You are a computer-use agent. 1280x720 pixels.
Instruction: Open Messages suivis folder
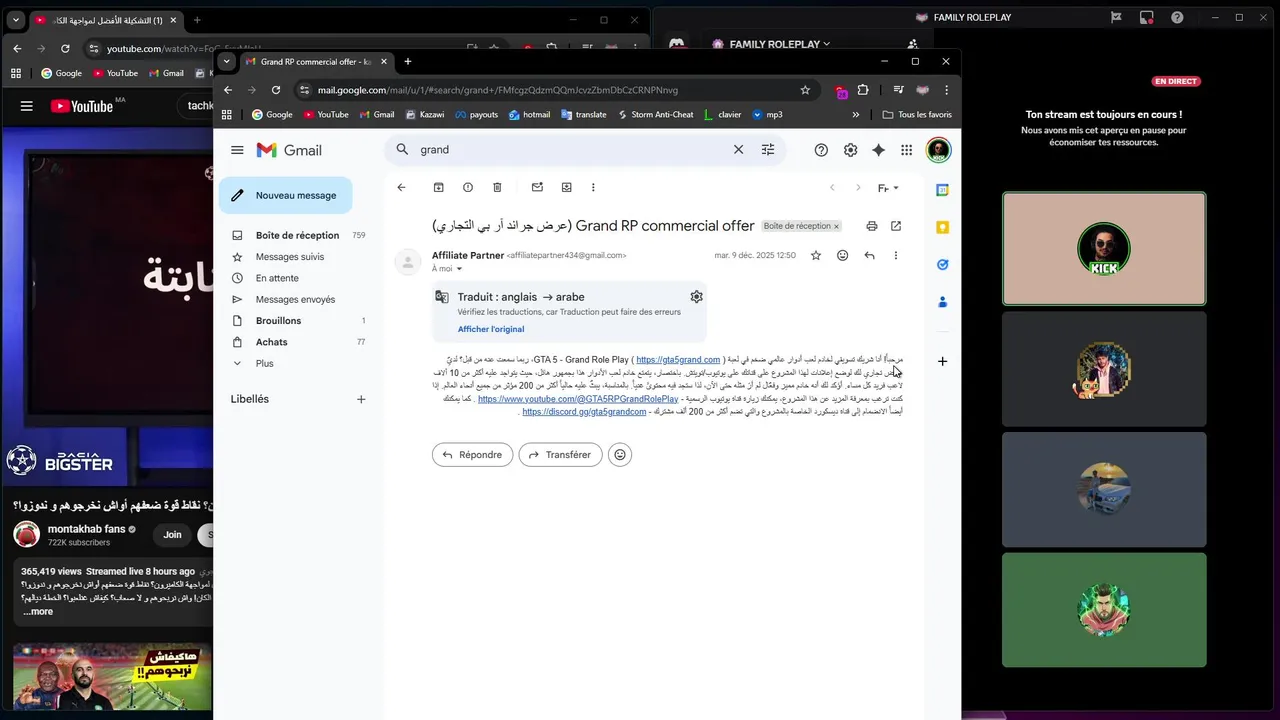click(290, 257)
